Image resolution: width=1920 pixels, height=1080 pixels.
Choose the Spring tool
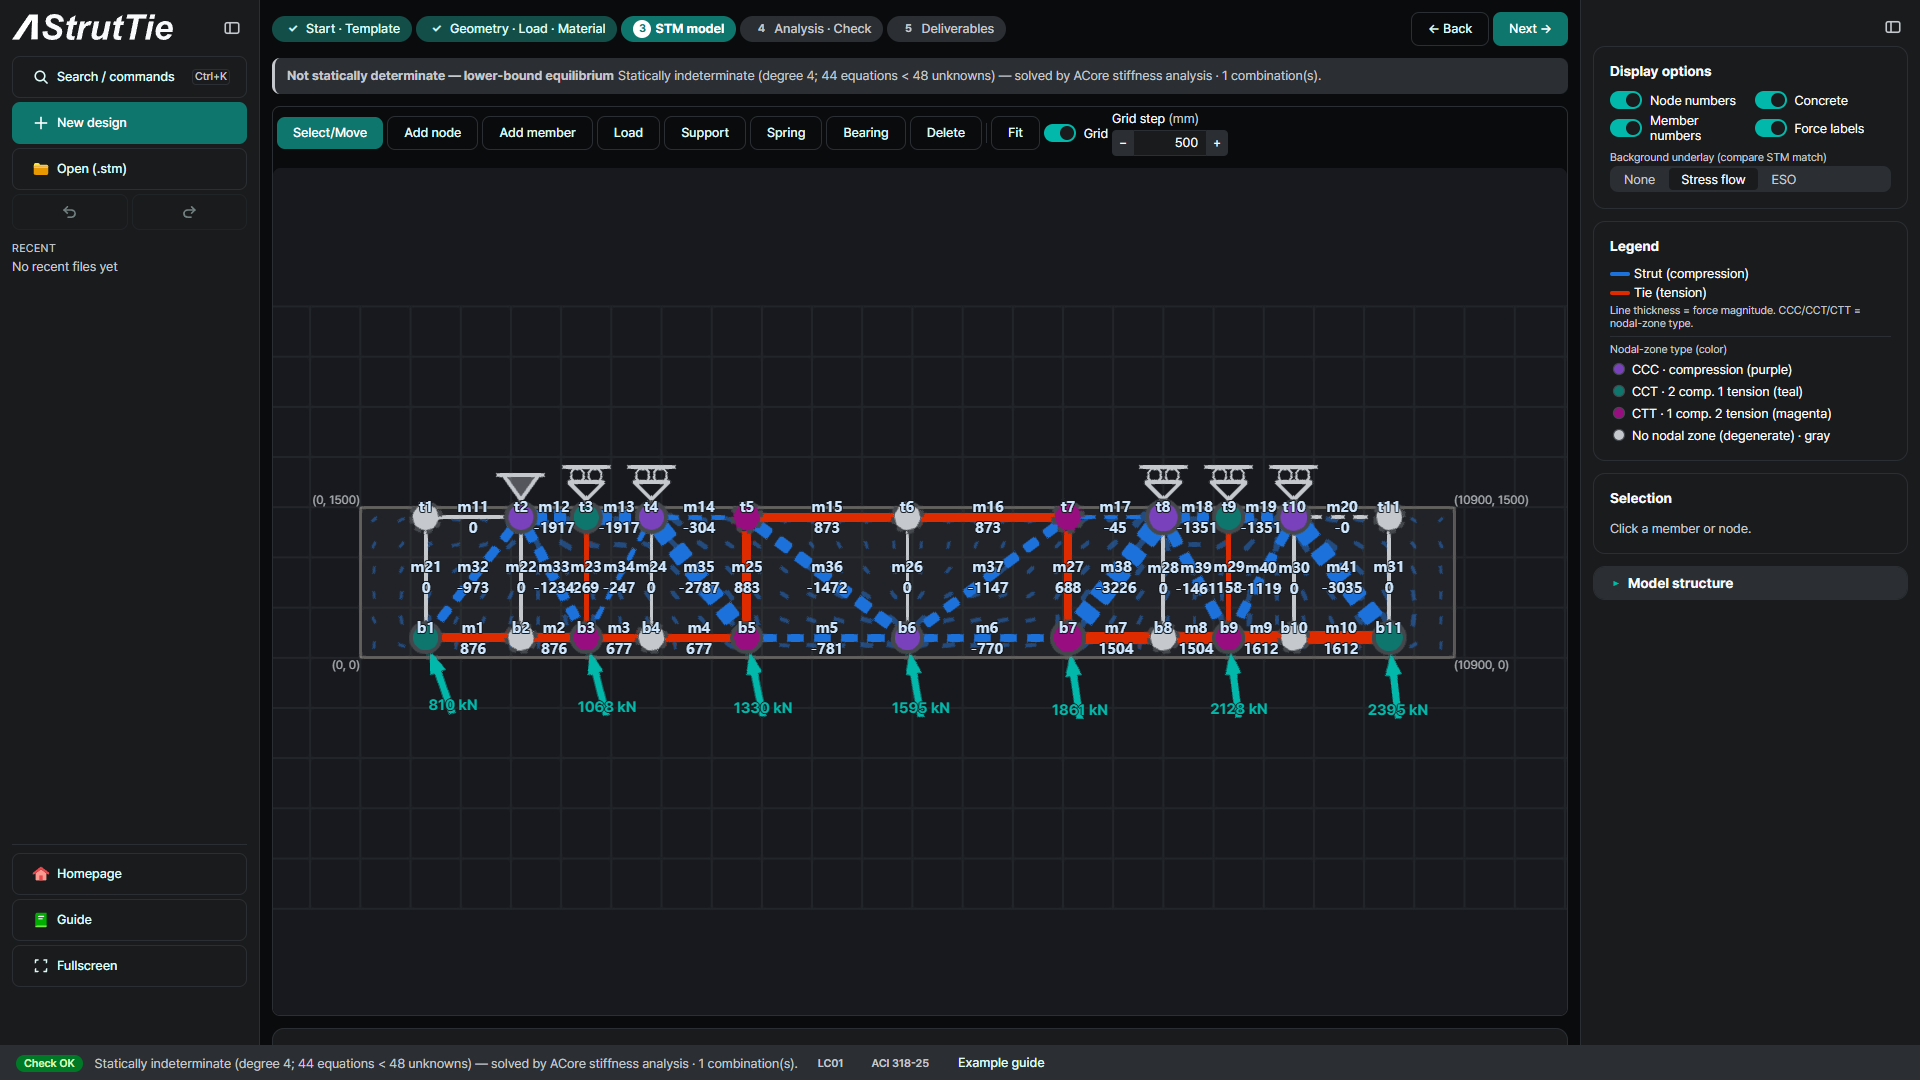tap(786, 133)
